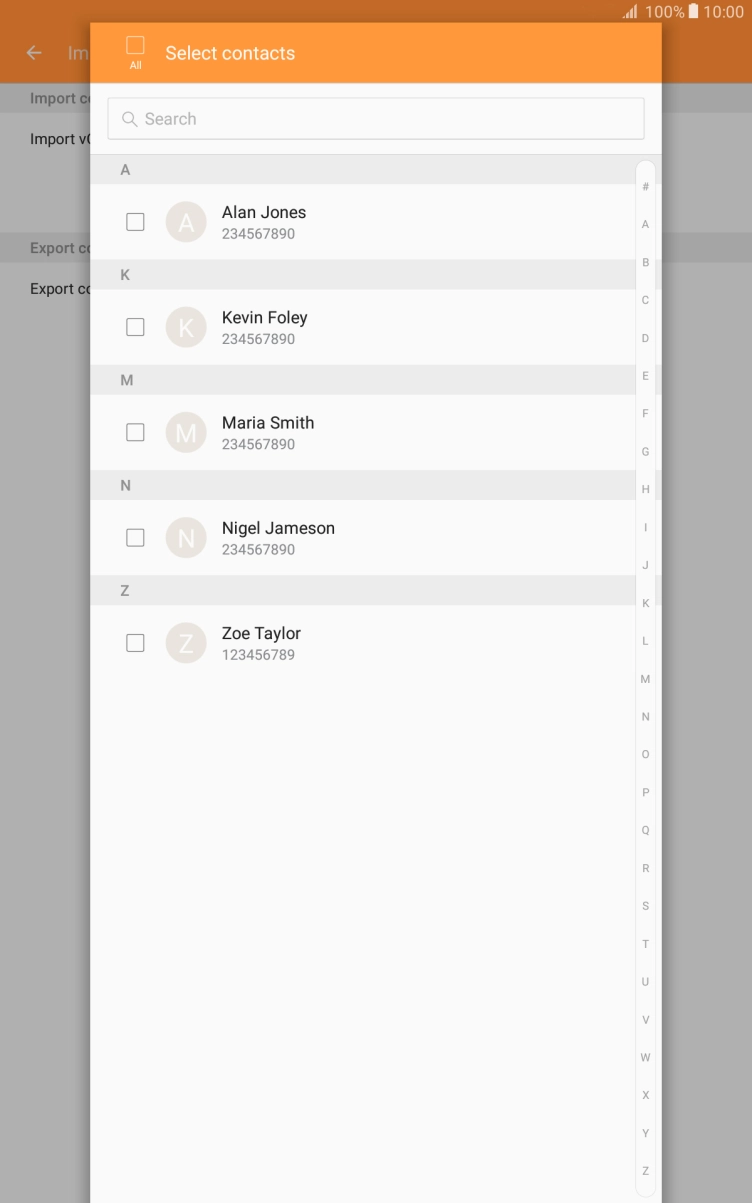Tap Maria Smith's M avatar
The width and height of the screenshot is (752, 1203).
[186, 432]
